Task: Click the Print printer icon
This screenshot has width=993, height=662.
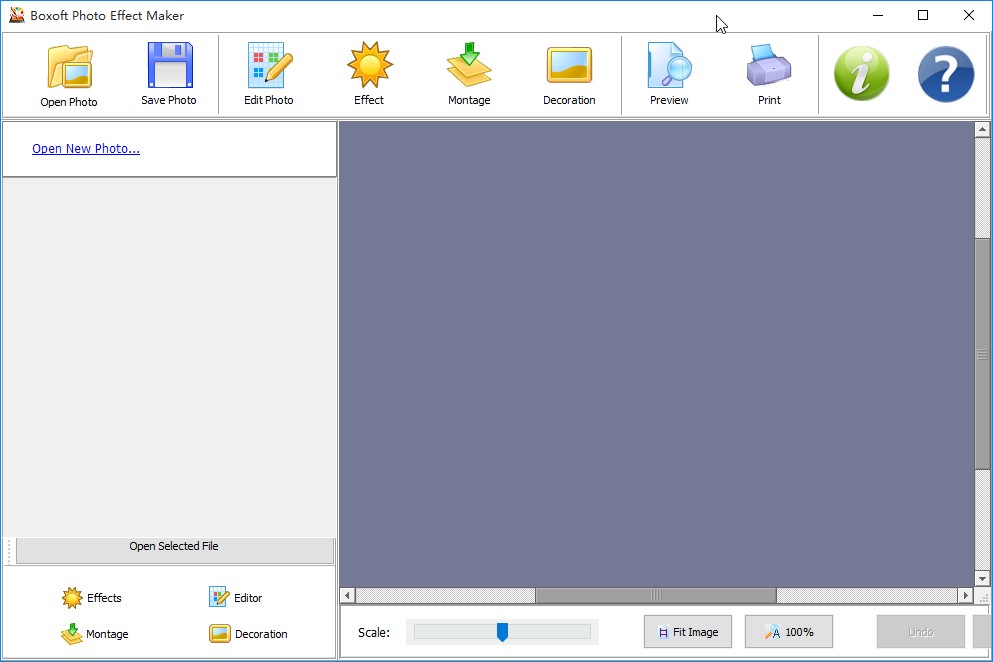Action: click(x=769, y=74)
